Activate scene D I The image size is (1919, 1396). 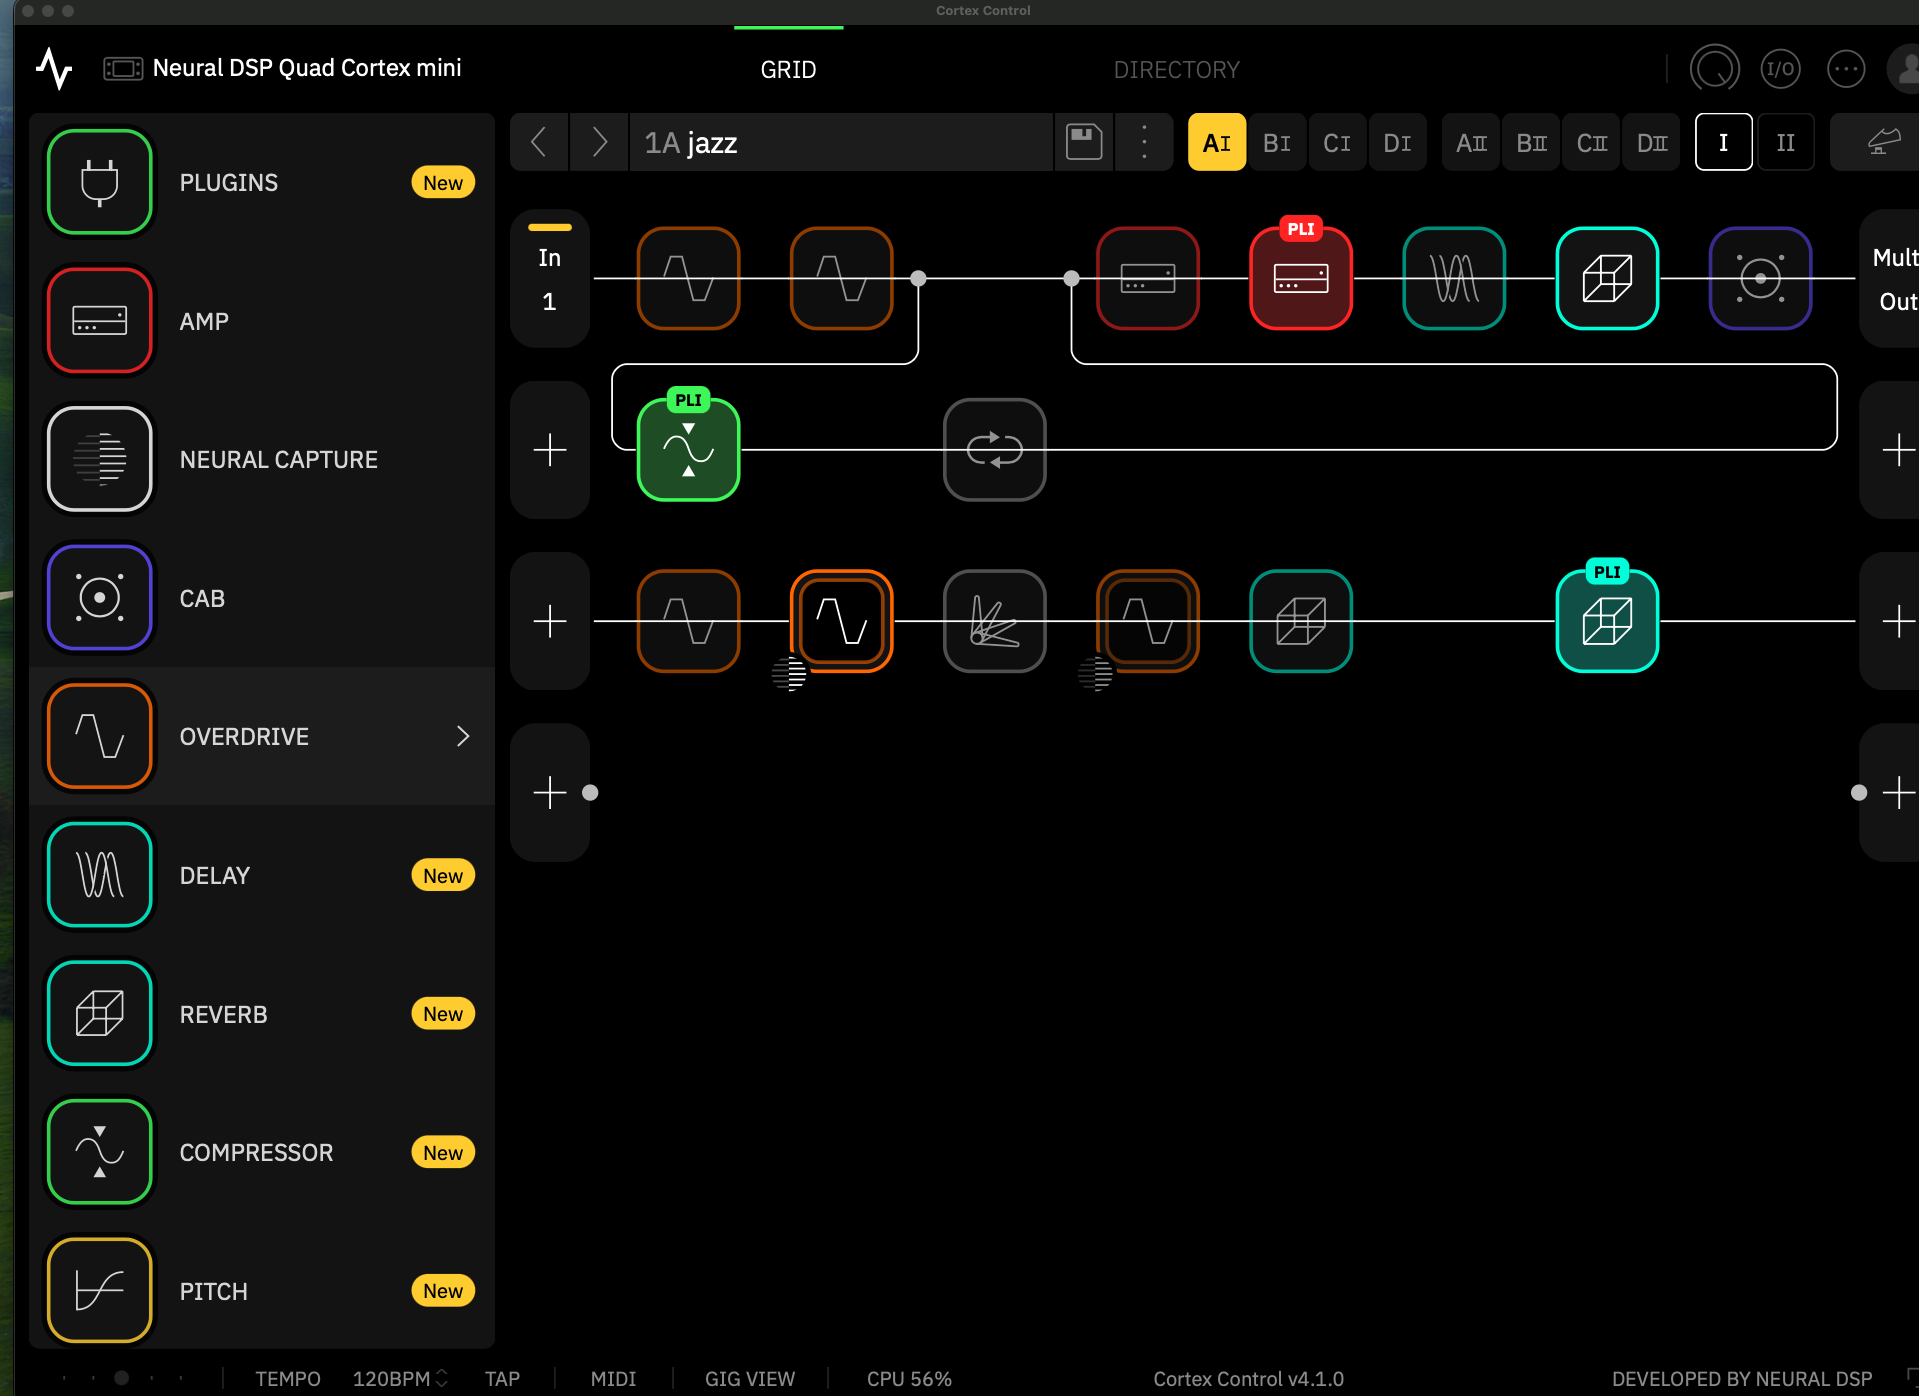click(x=1397, y=142)
